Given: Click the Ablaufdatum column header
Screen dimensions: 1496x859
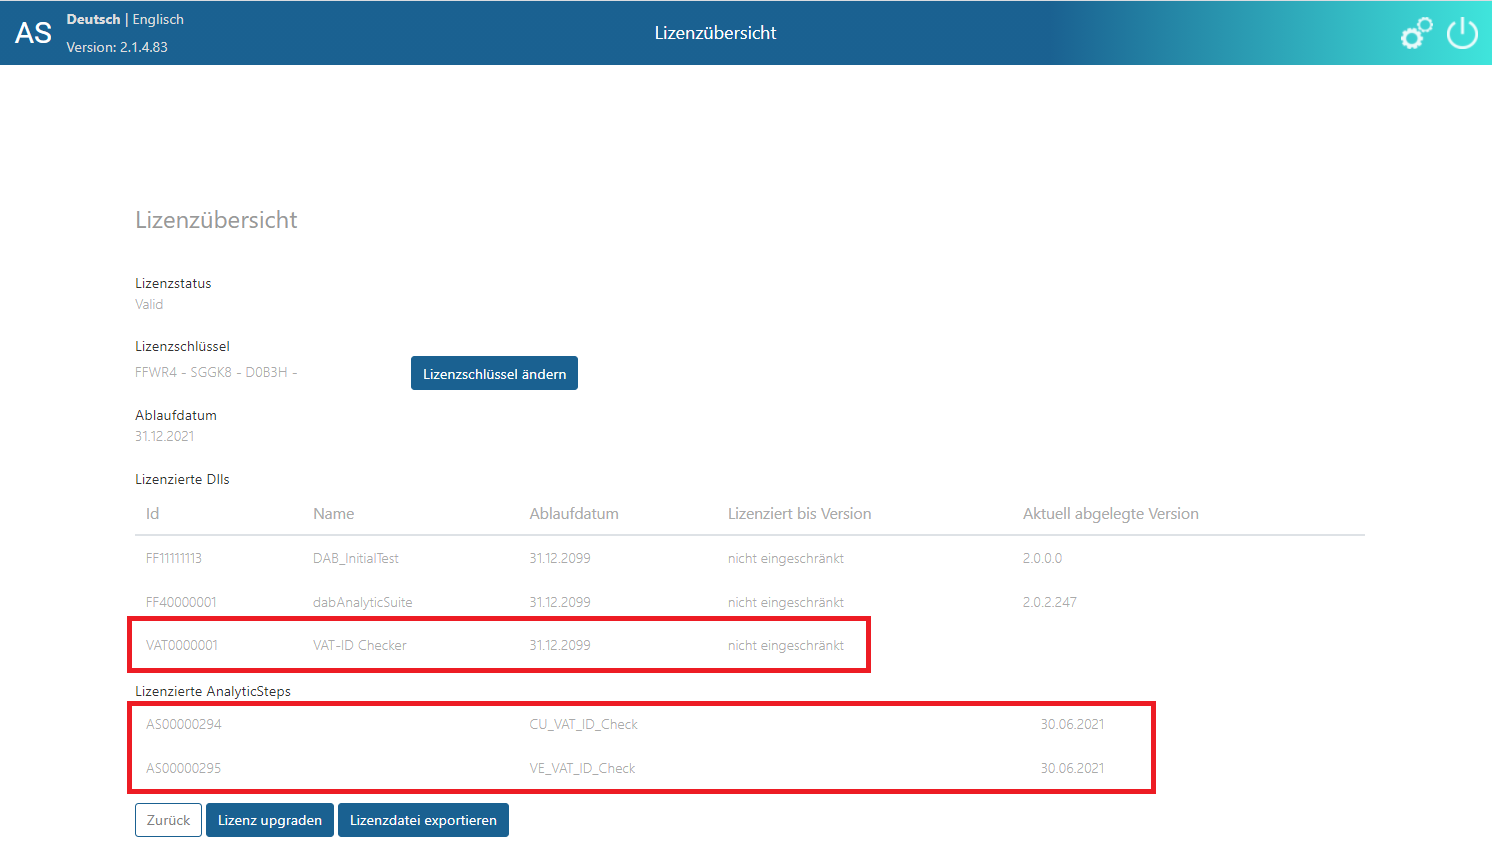Looking at the screenshot, I should (x=574, y=513).
